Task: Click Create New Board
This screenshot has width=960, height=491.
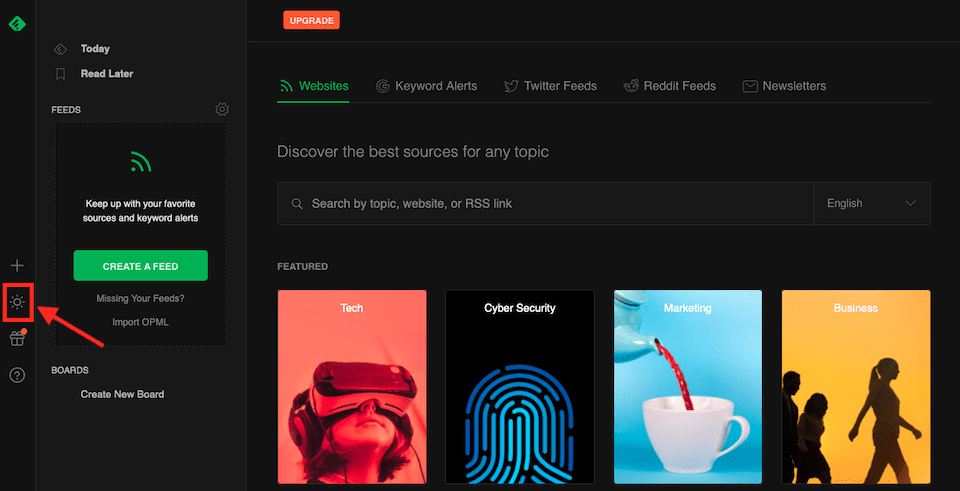Action: pyautogui.click(x=122, y=394)
